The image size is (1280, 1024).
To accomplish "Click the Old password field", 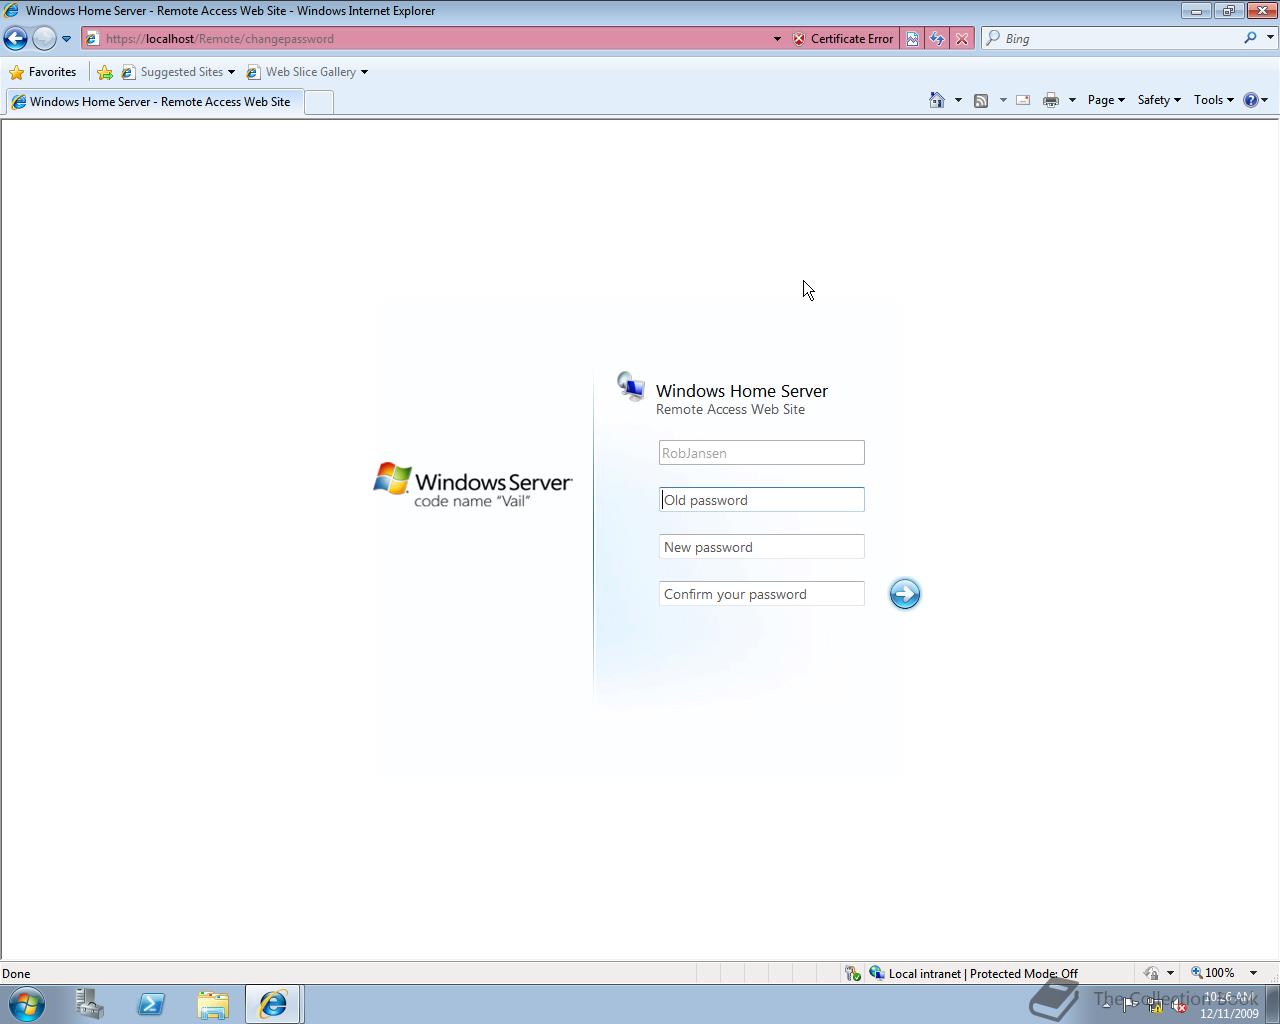I will tap(762, 500).
